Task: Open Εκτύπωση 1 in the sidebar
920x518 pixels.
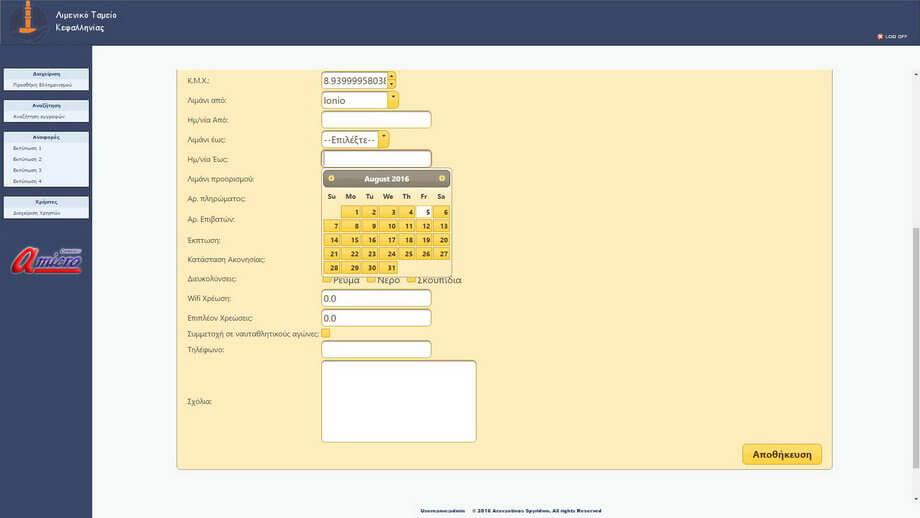Action: tap(28, 148)
